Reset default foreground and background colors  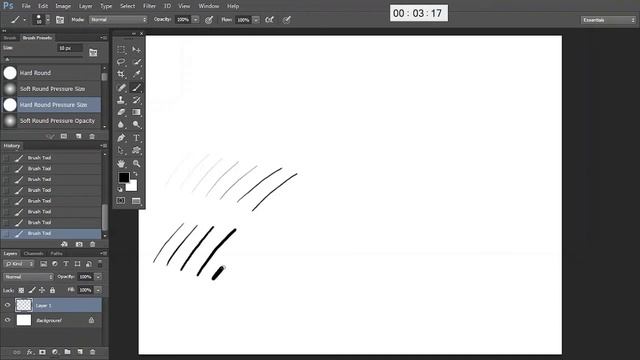click(x=120, y=189)
